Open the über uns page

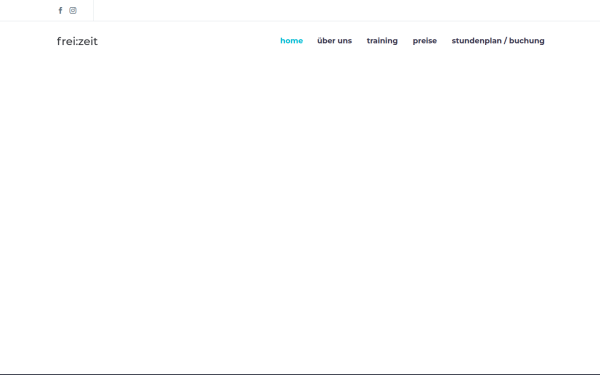point(334,41)
